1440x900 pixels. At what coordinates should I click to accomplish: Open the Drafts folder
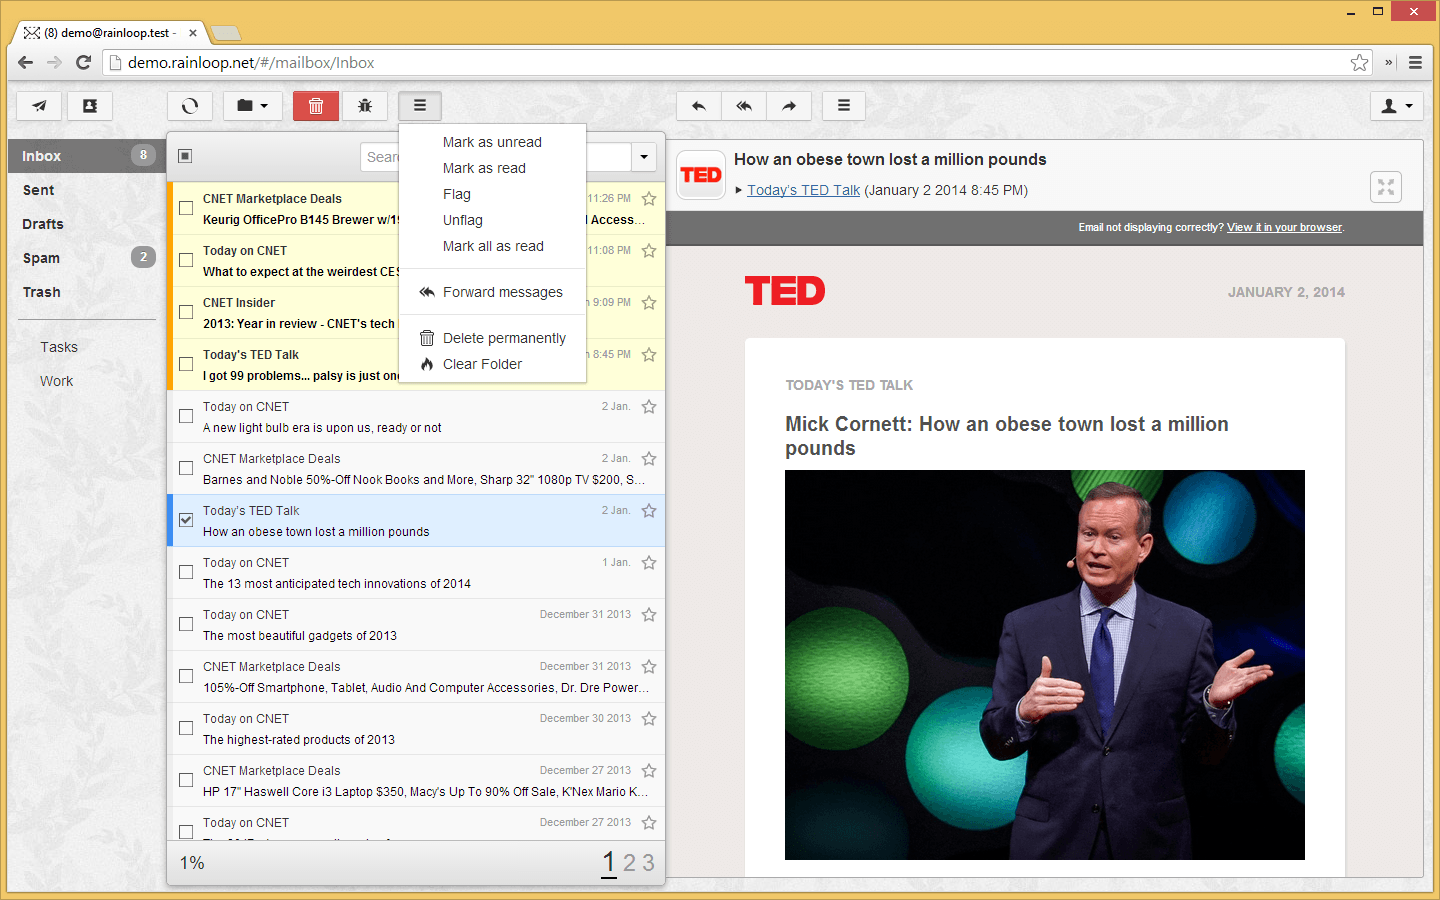(x=86, y=224)
